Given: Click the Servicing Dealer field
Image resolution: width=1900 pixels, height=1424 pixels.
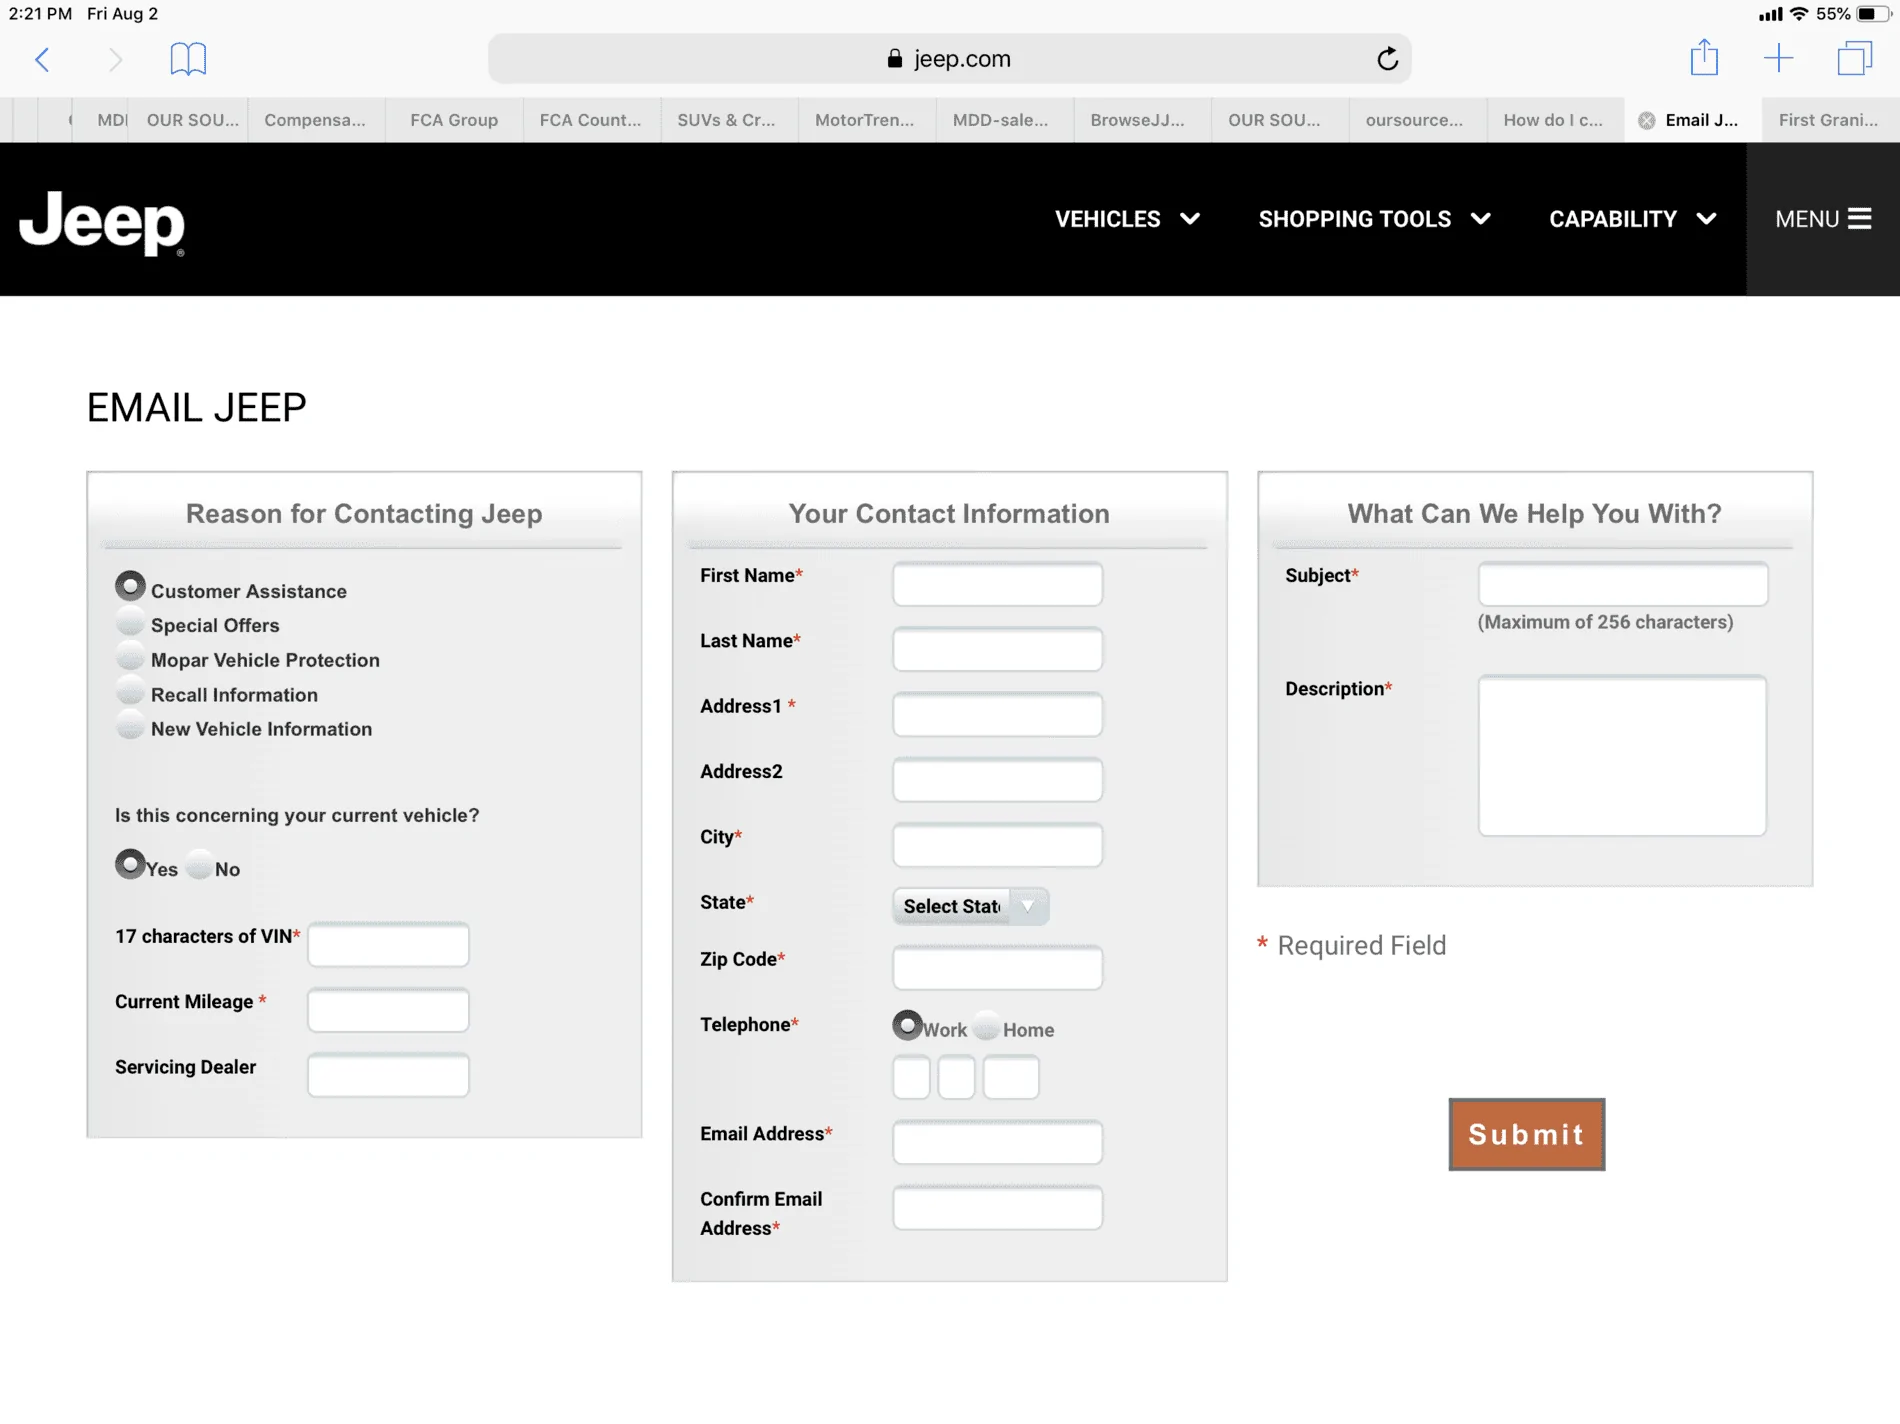Looking at the screenshot, I should coord(388,1075).
